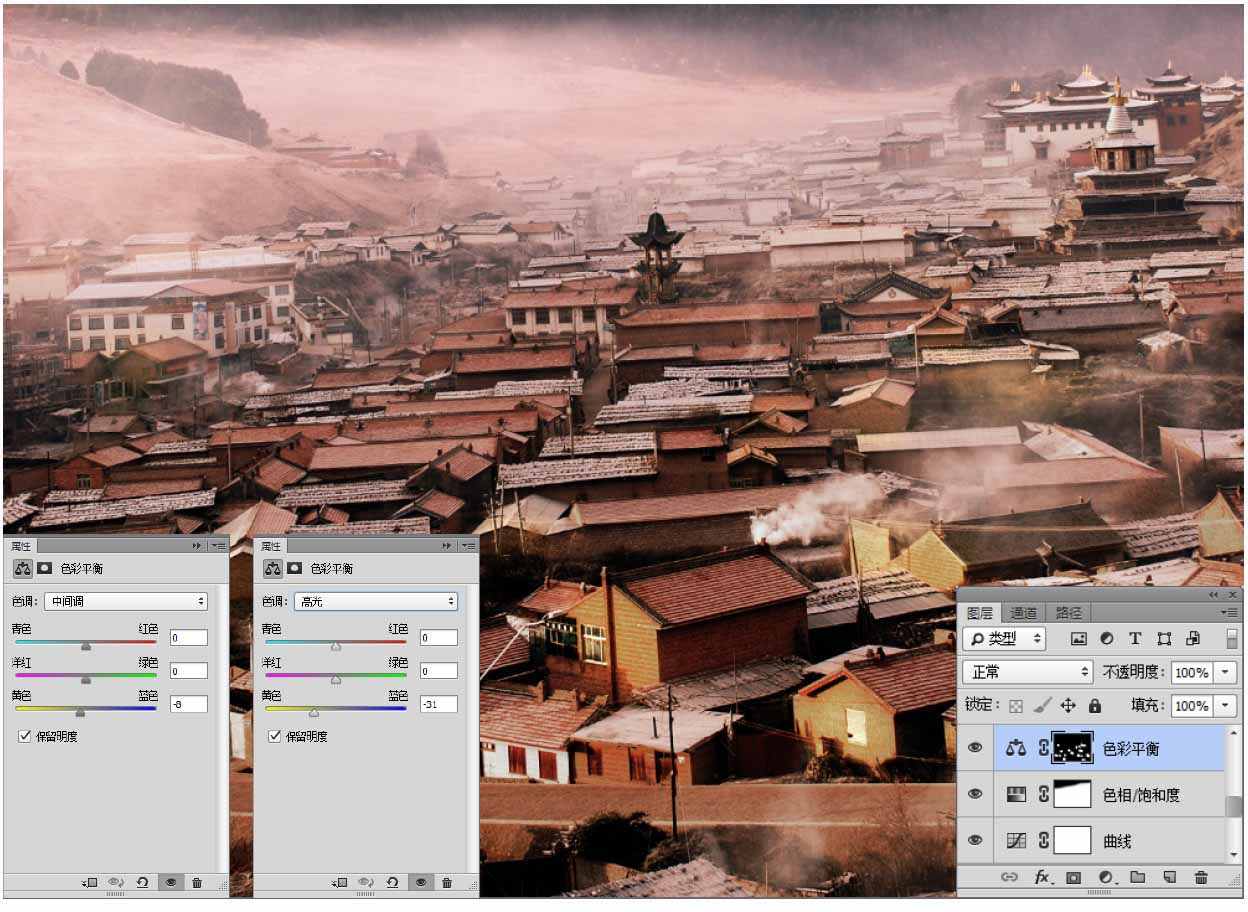The height and width of the screenshot is (912, 1248).
Task: Select the 色彩平衡 layer mask thumbnail
Action: 1072,747
